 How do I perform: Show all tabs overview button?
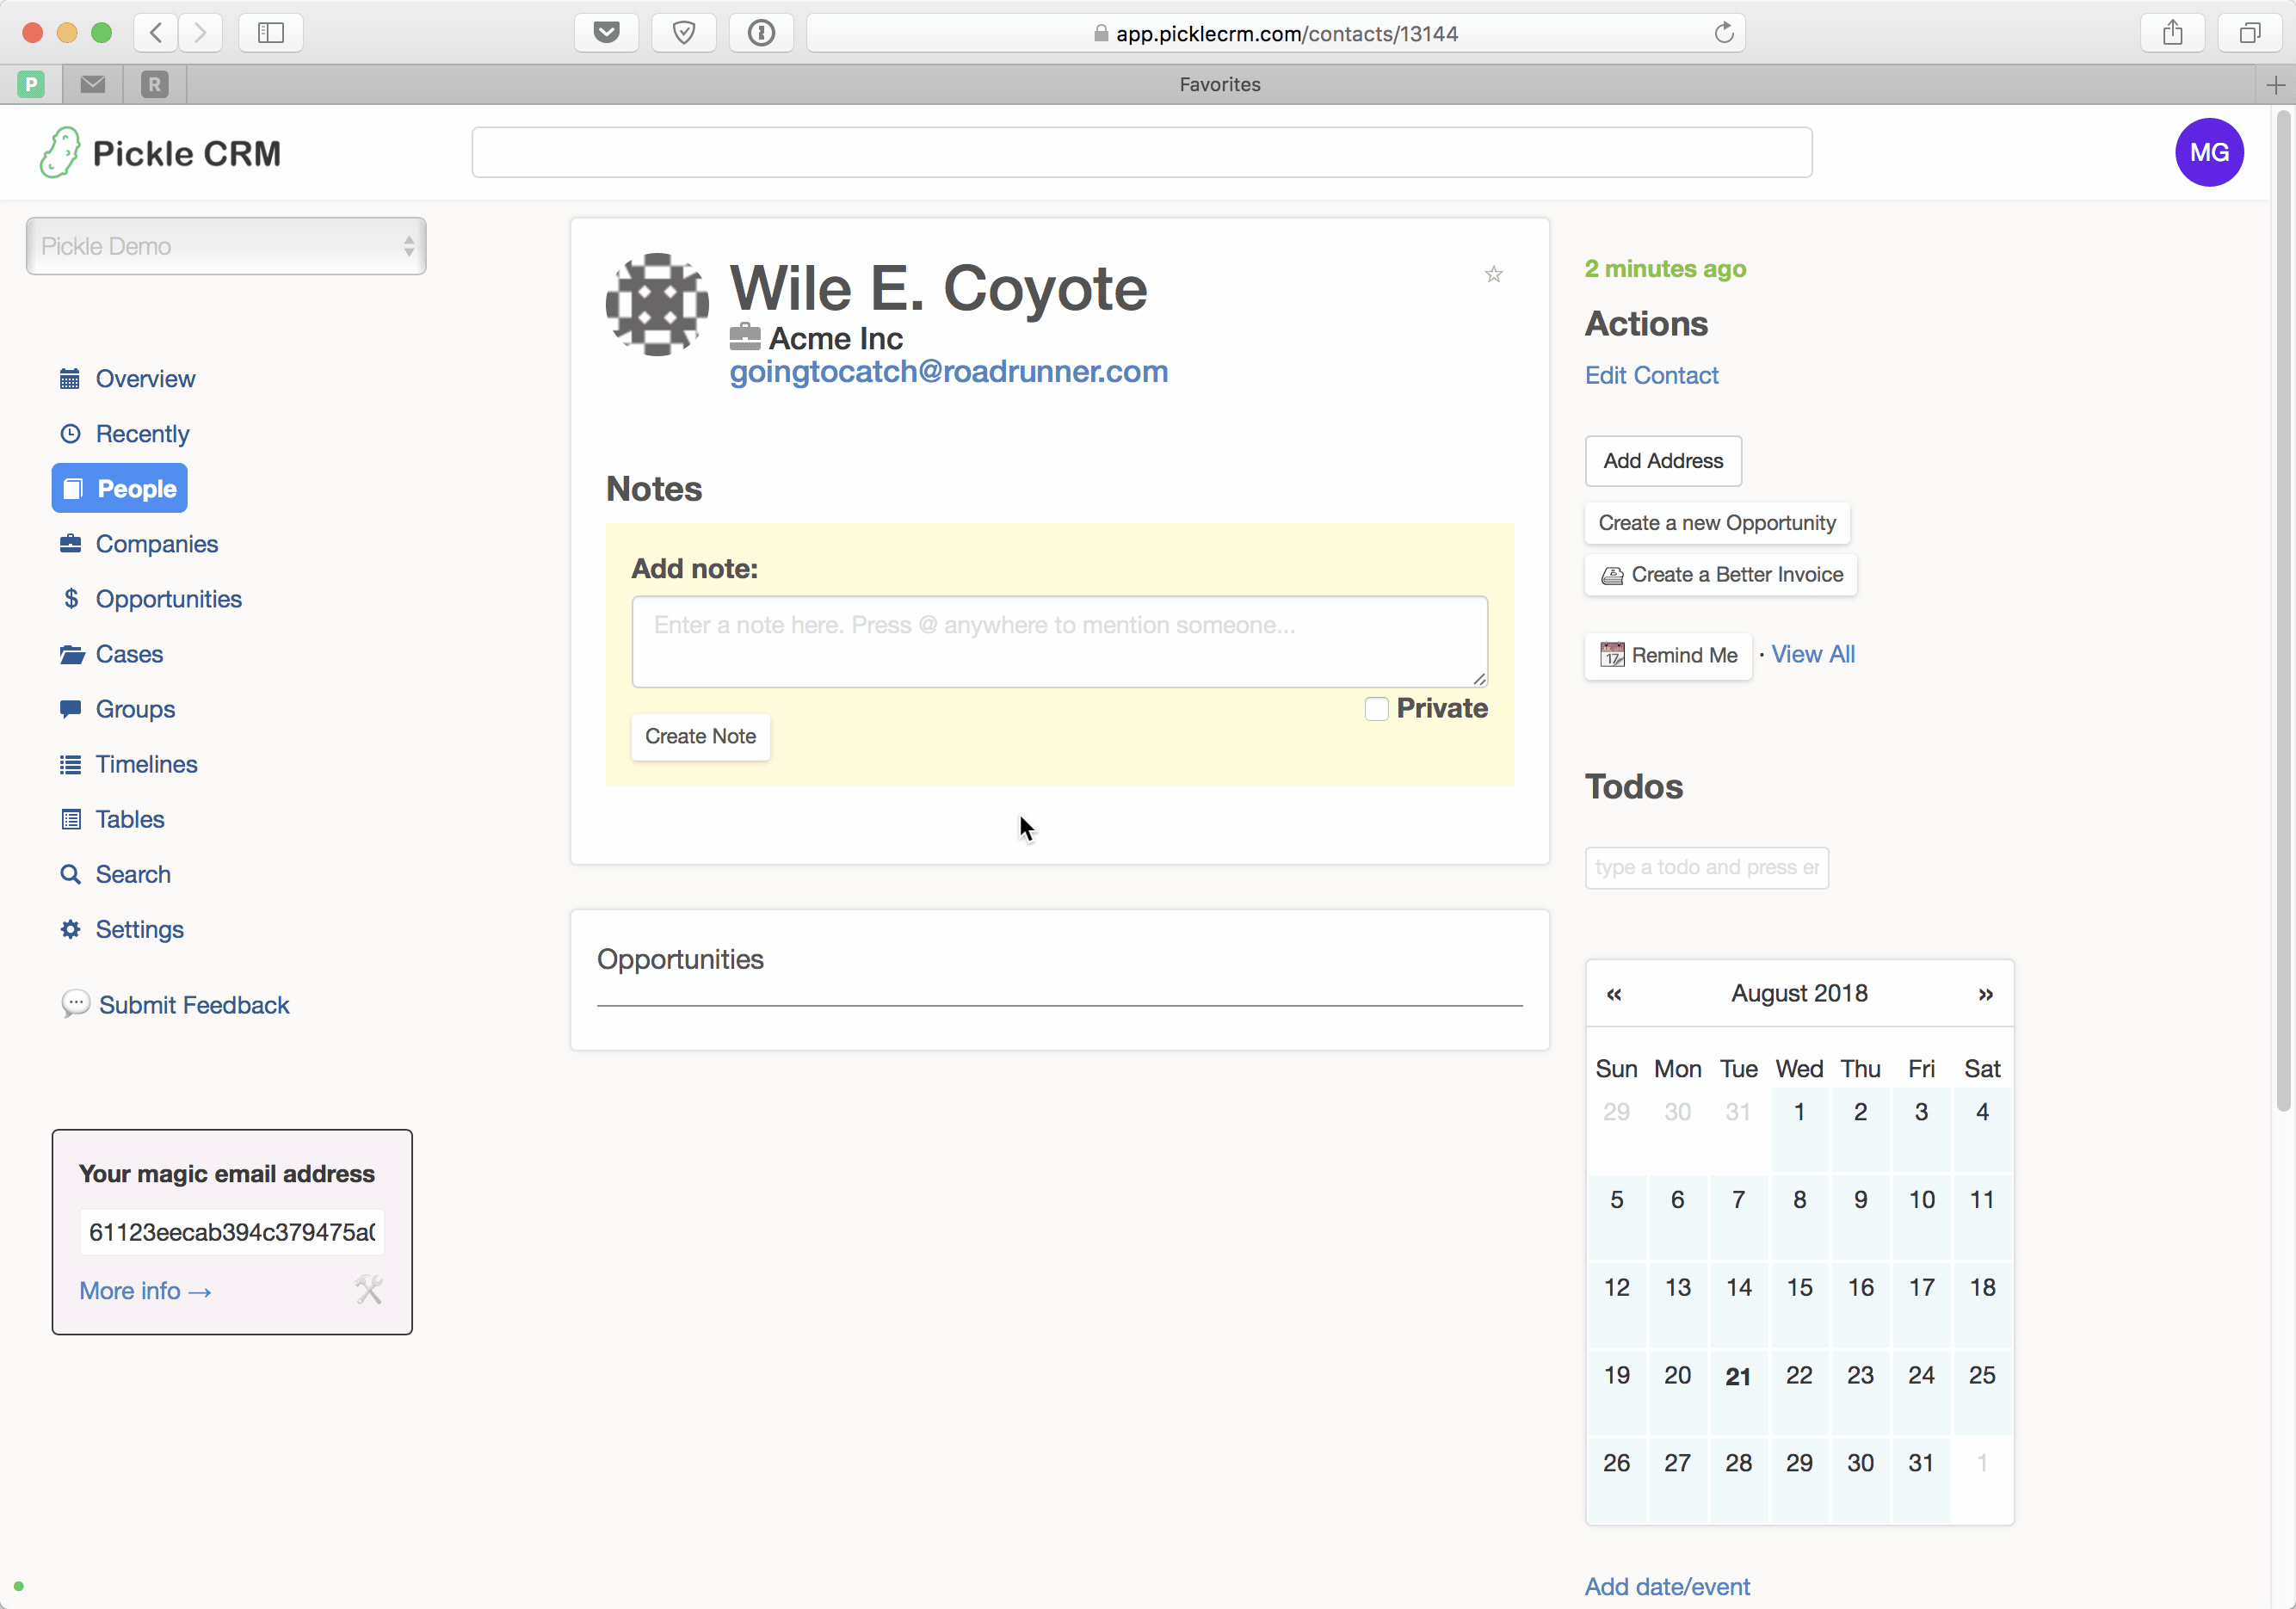point(2250,33)
